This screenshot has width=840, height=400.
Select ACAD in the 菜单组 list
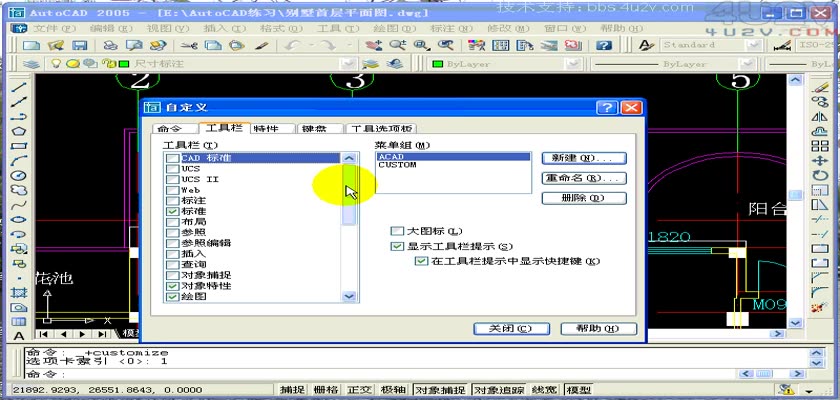[x=453, y=157]
